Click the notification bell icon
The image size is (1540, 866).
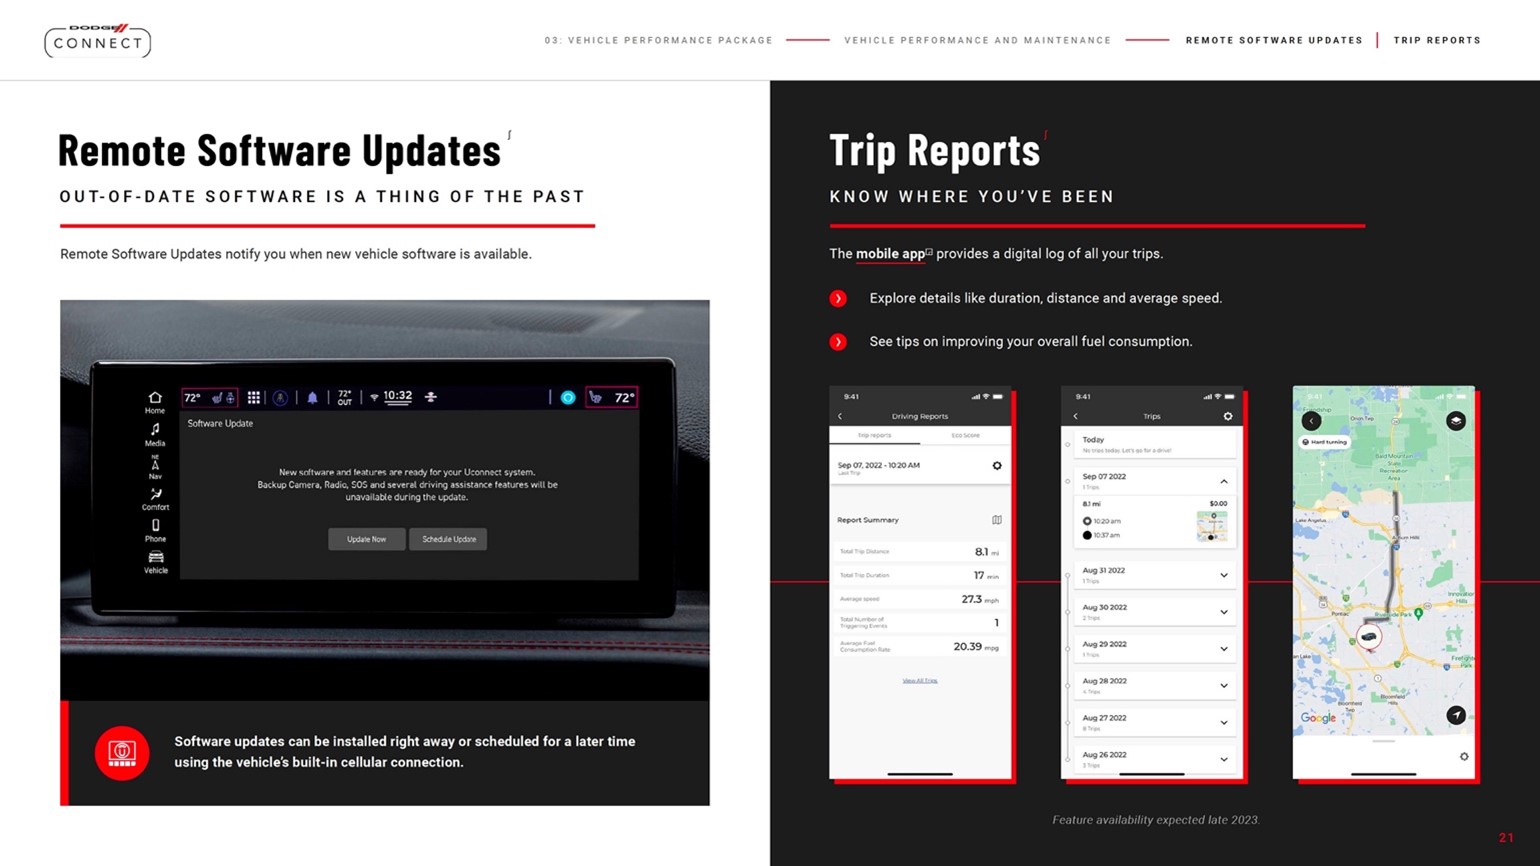coord(312,398)
